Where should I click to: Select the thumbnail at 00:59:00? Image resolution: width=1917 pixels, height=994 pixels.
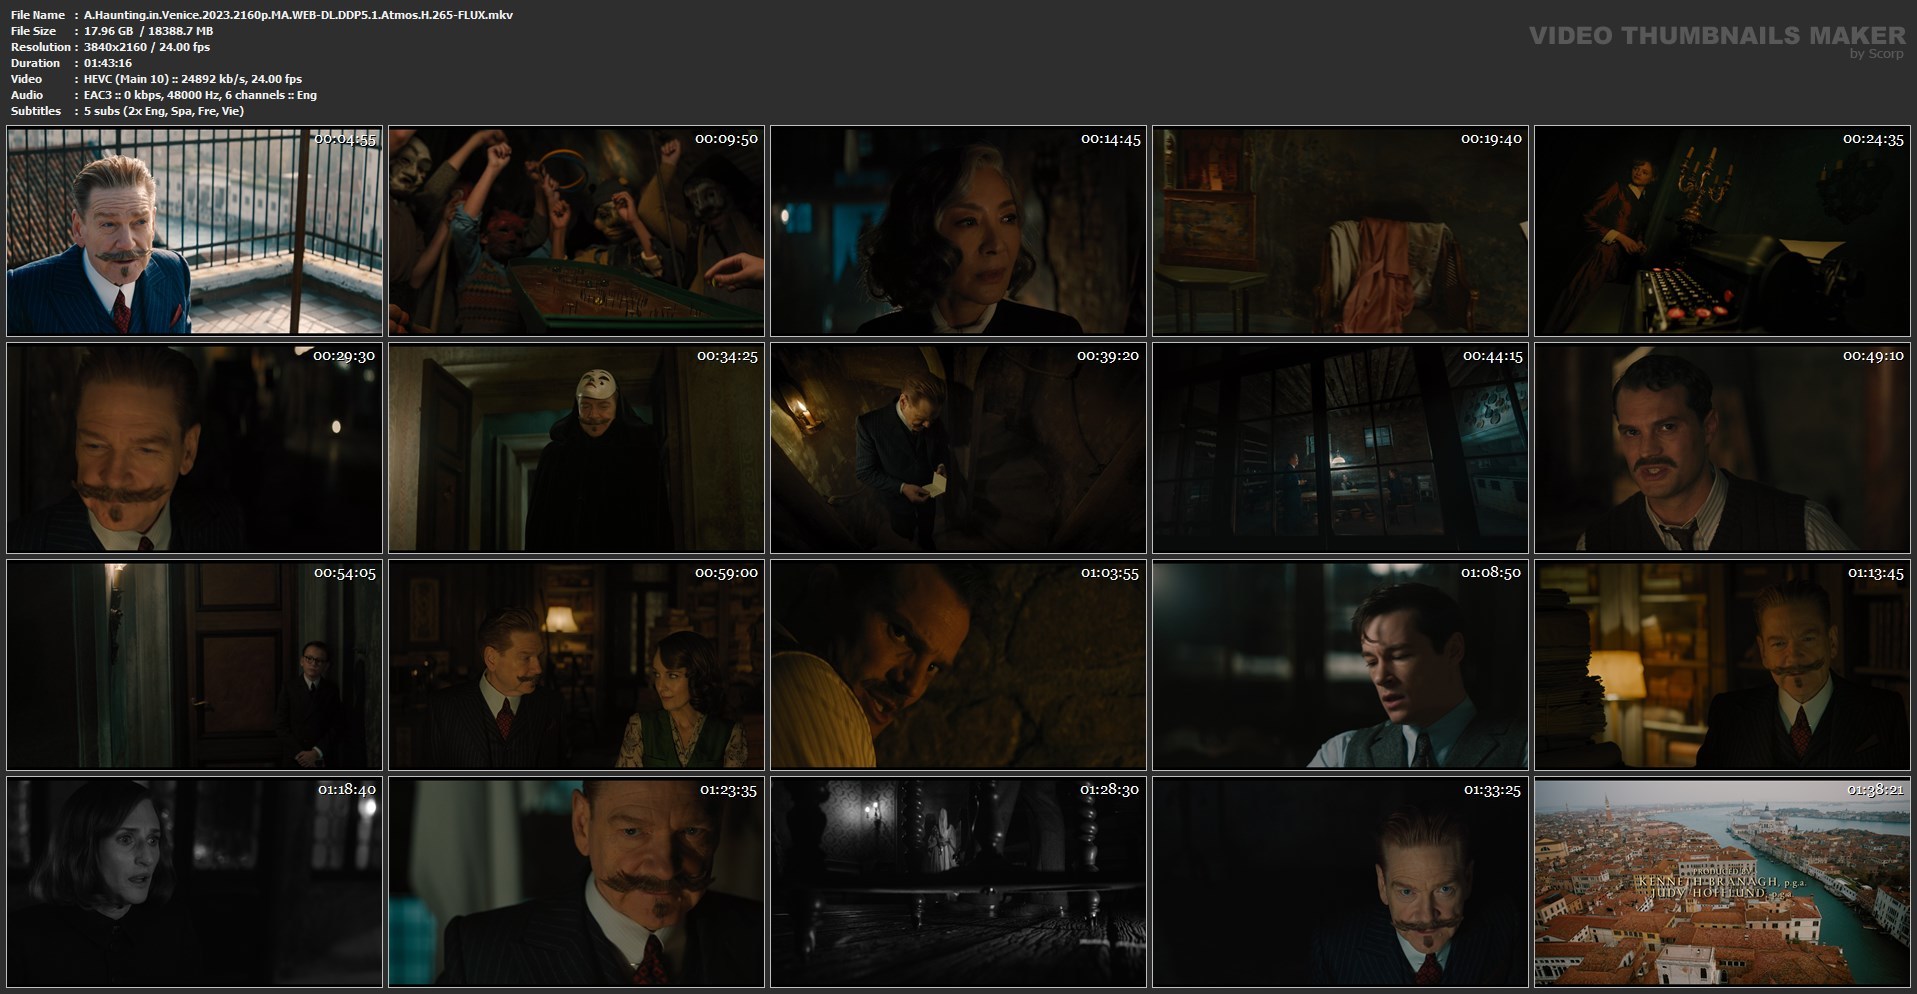point(576,665)
